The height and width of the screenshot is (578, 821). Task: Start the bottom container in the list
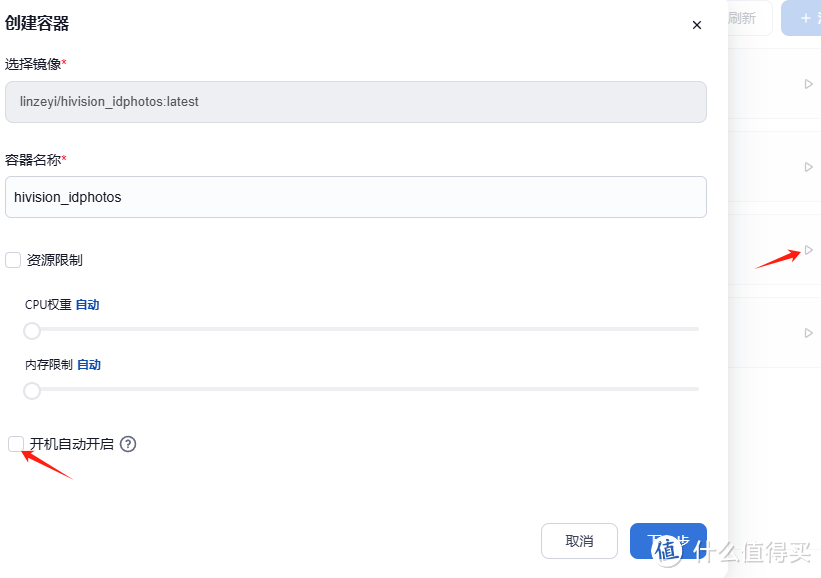808,333
